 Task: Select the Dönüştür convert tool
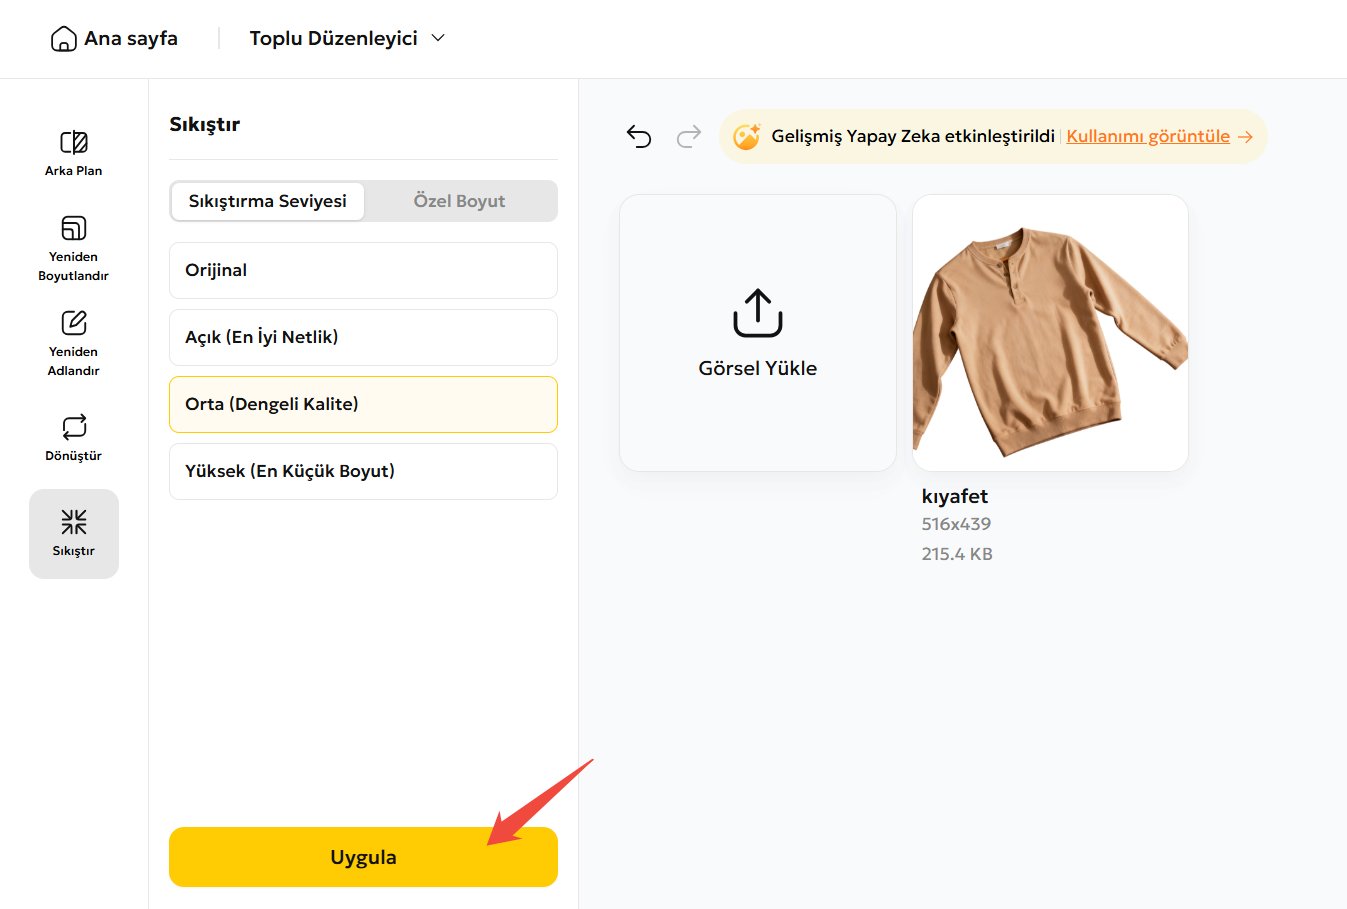click(73, 437)
